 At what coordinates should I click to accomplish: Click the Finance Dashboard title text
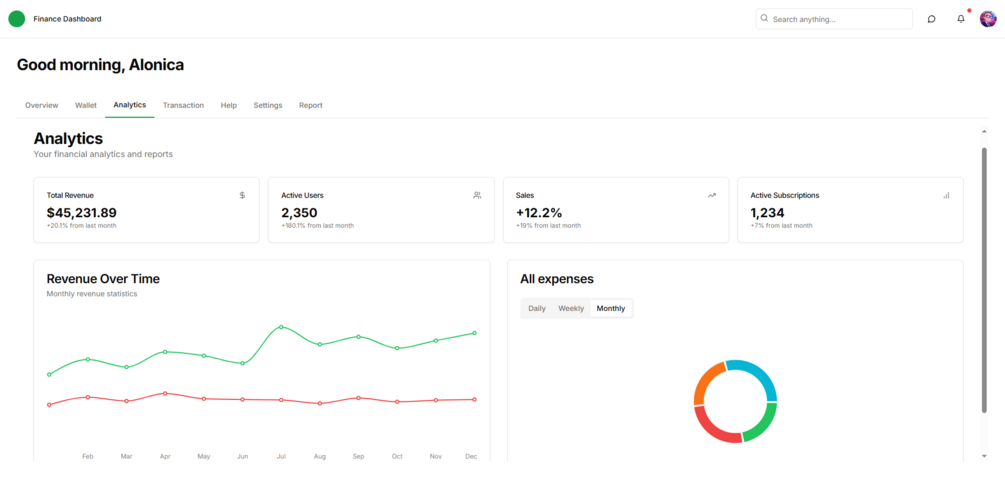67,19
